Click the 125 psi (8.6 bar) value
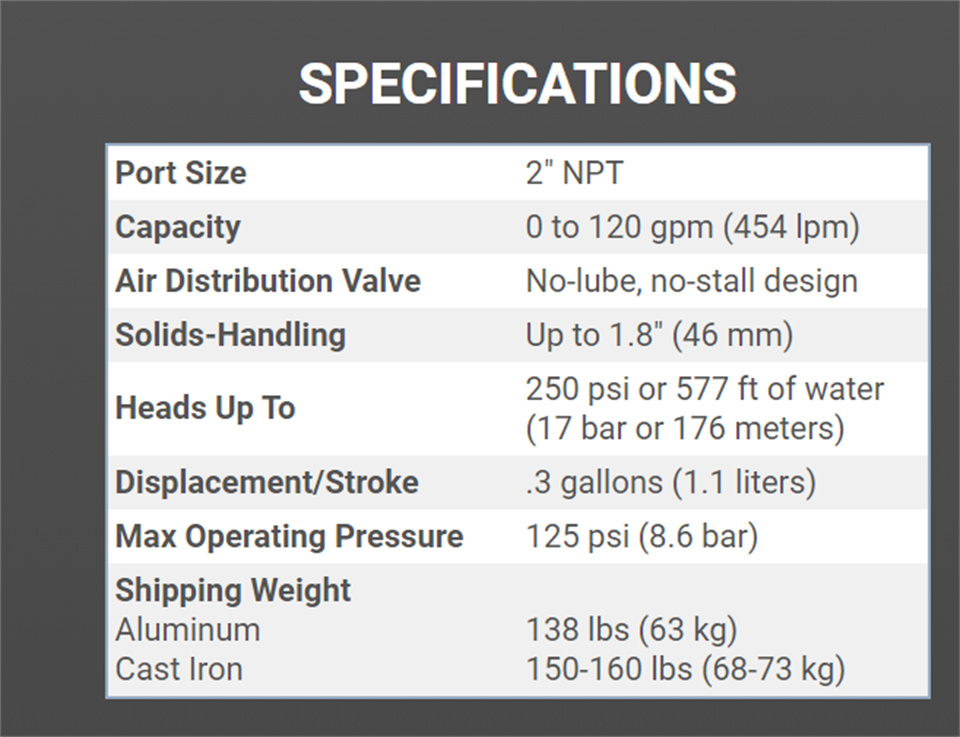Image resolution: width=960 pixels, height=737 pixels. coord(642,537)
